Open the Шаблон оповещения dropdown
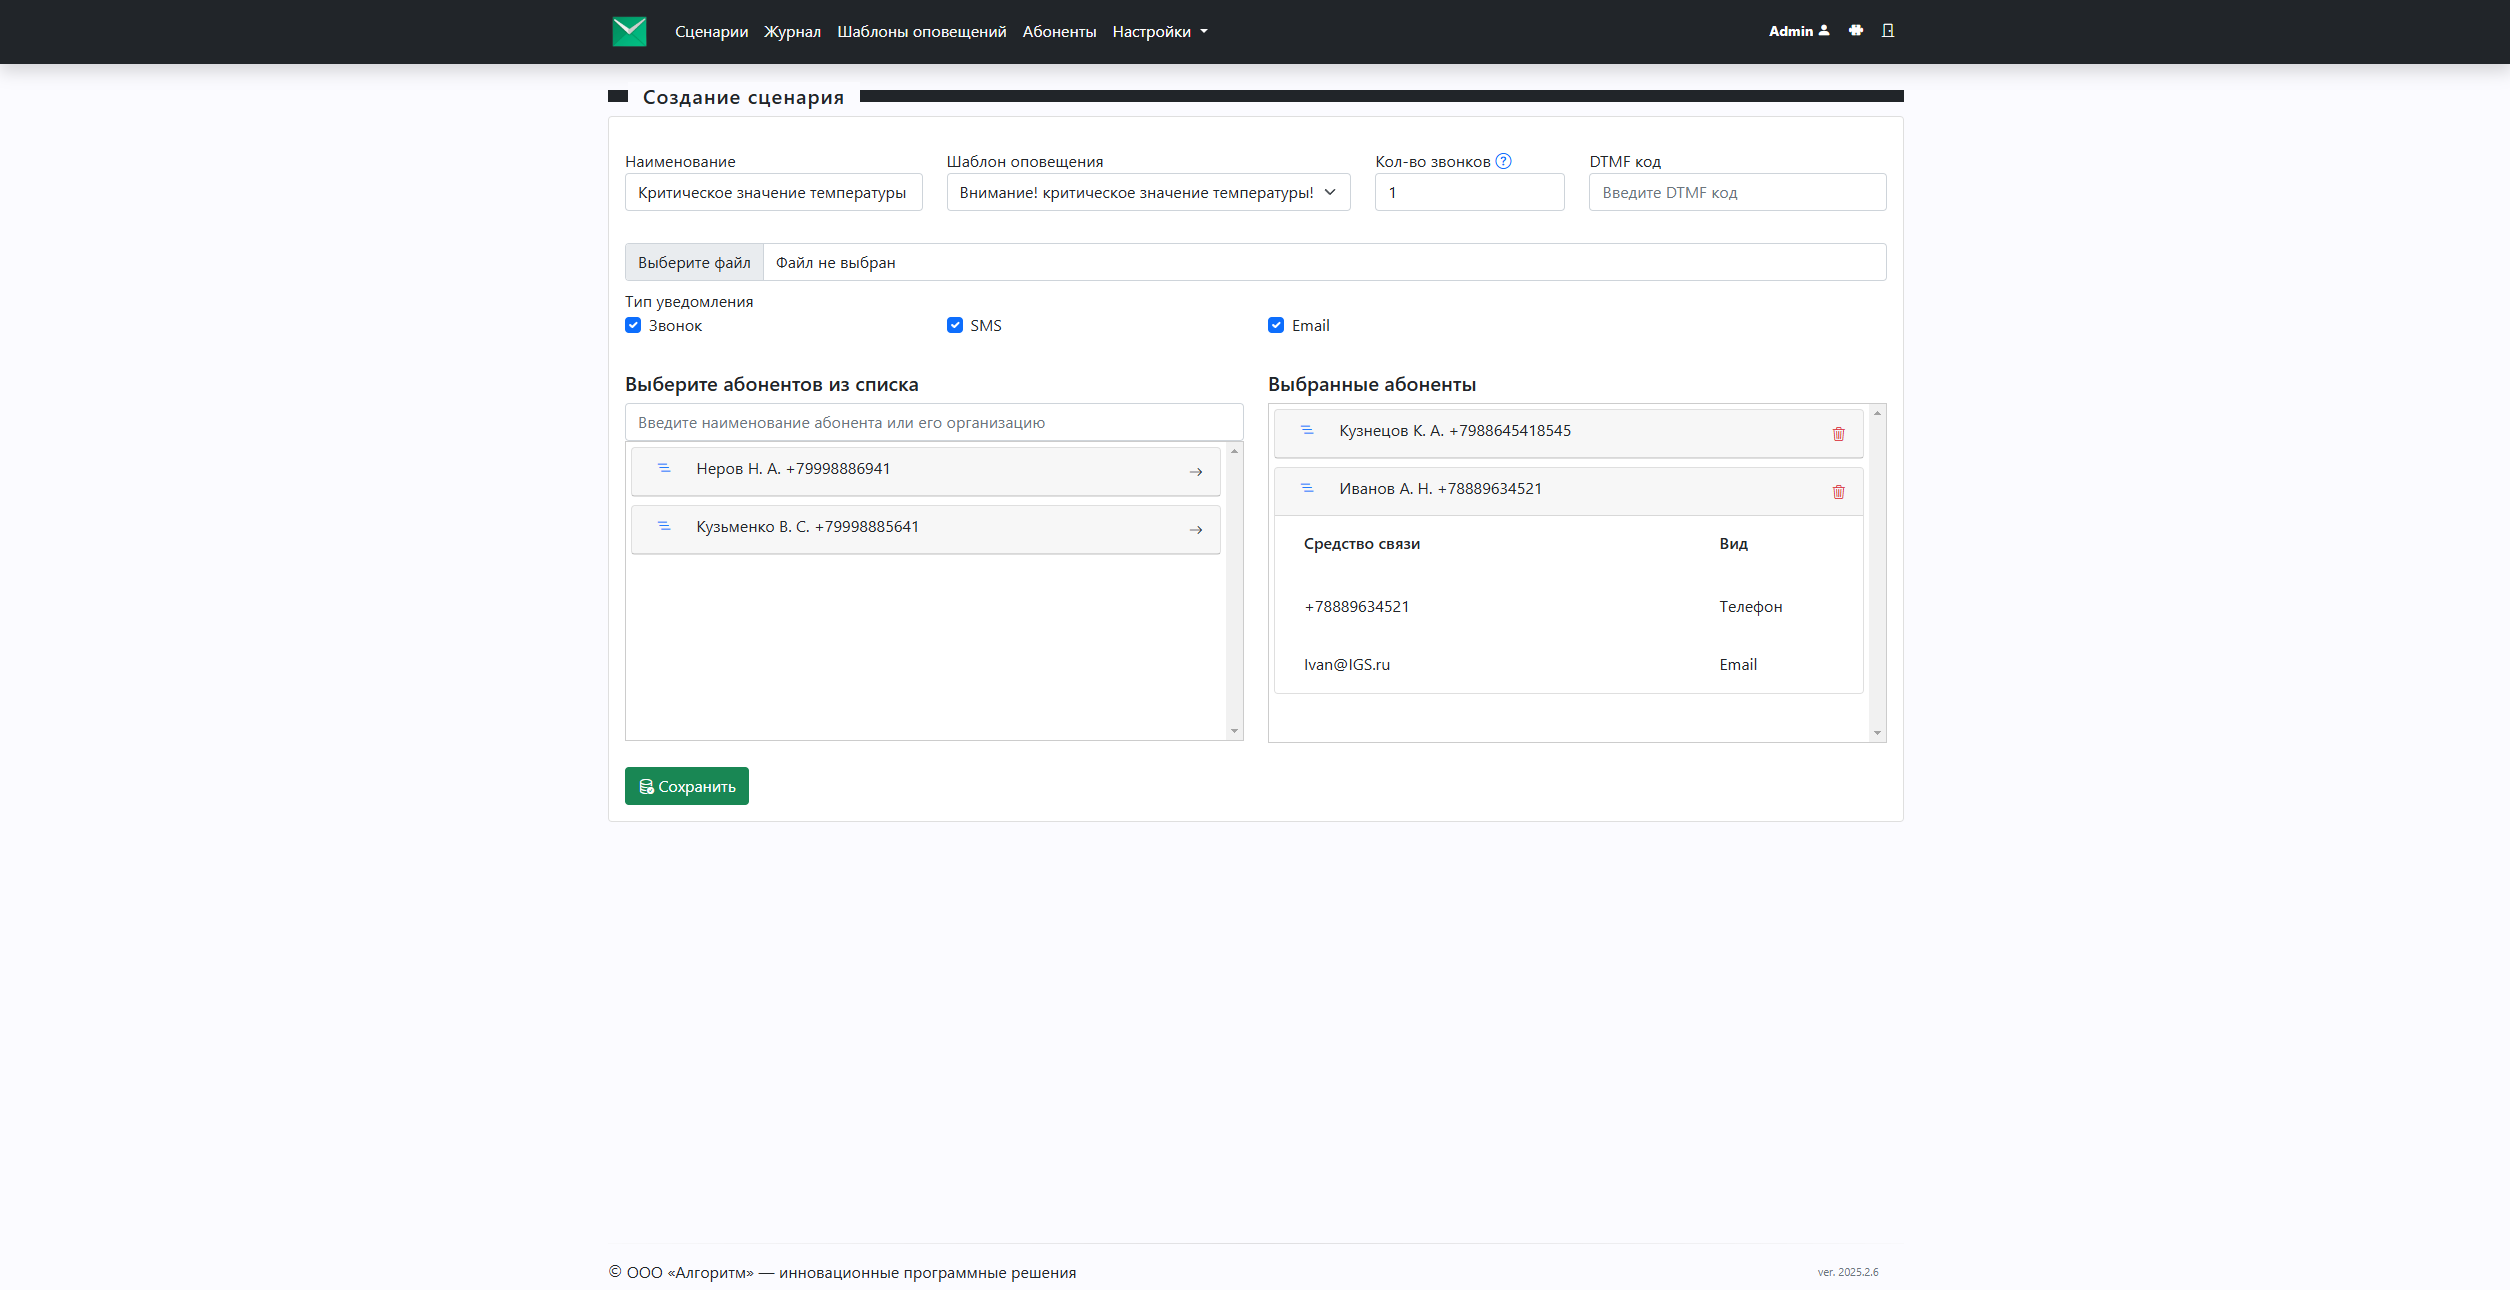This screenshot has width=2510, height=1290. tap(1148, 192)
